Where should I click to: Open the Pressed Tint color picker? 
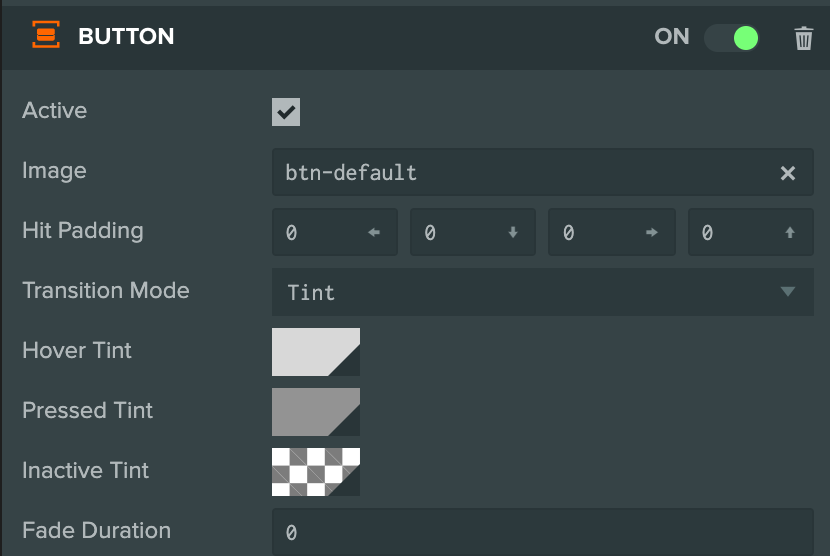[316, 412]
